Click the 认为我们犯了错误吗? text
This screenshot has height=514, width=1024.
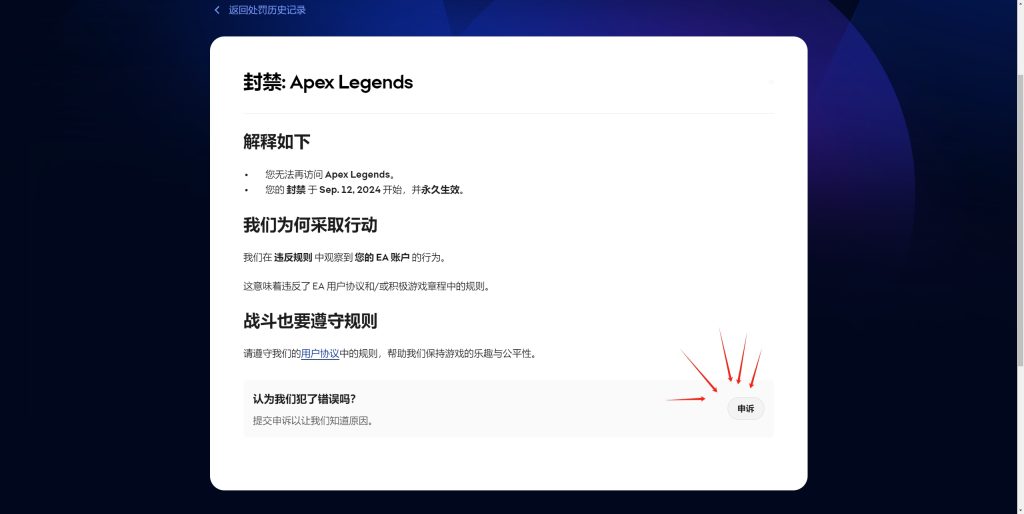[304, 399]
